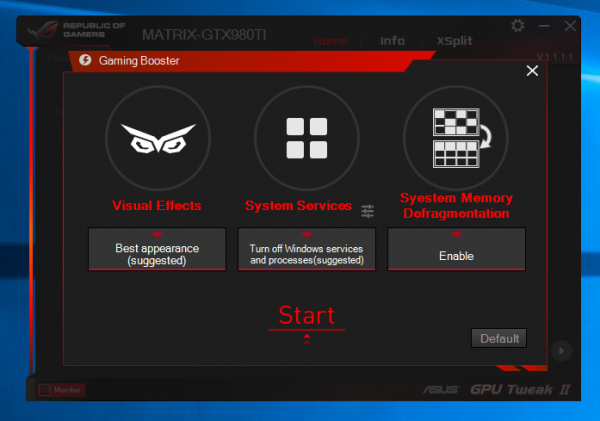Open the Enable dropdown for memory defragmentation
Image resolution: width=600 pixels, height=421 pixels.
coord(457,249)
